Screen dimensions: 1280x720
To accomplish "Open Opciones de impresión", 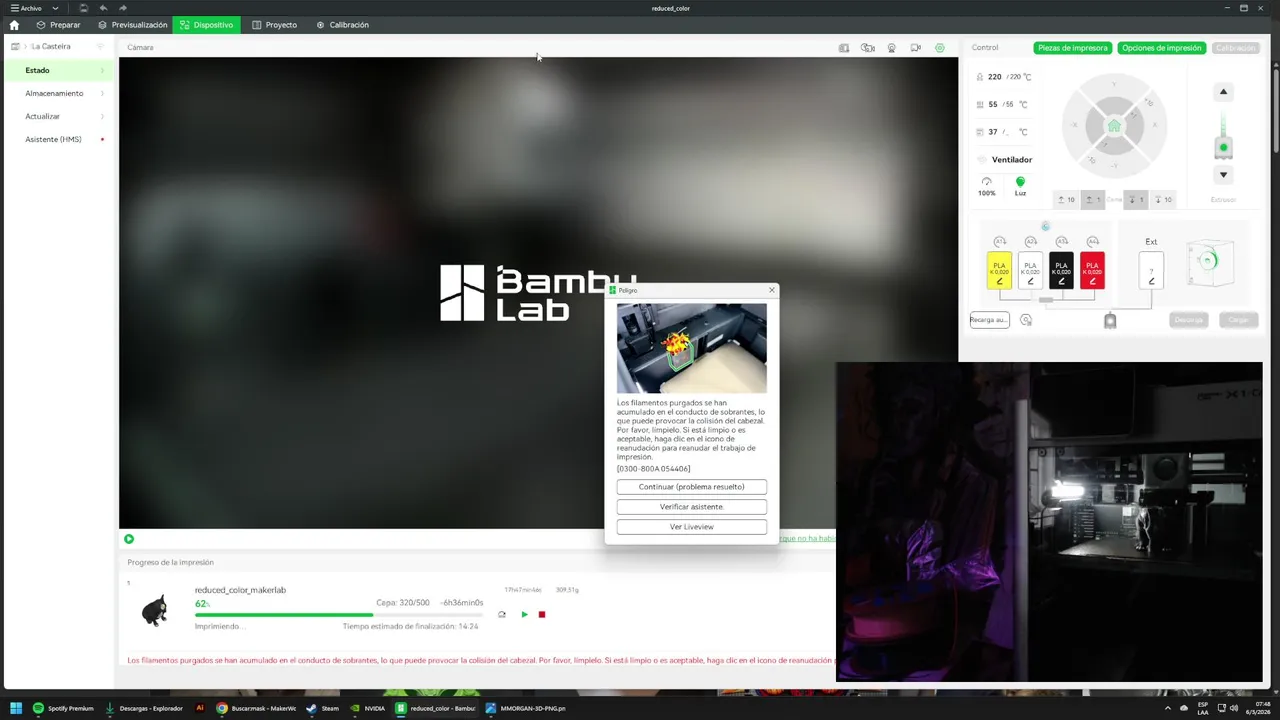I will 1161,48.
